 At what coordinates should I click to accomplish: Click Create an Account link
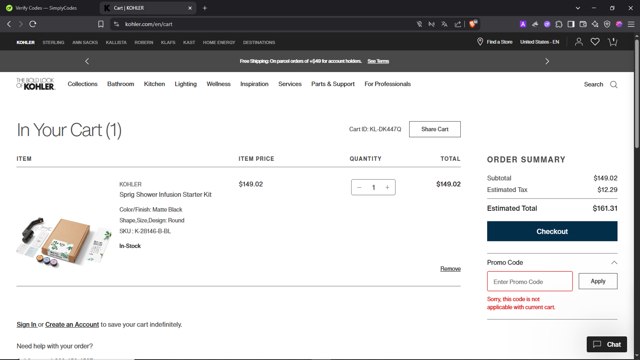pyautogui.click(x=72, y=324)
